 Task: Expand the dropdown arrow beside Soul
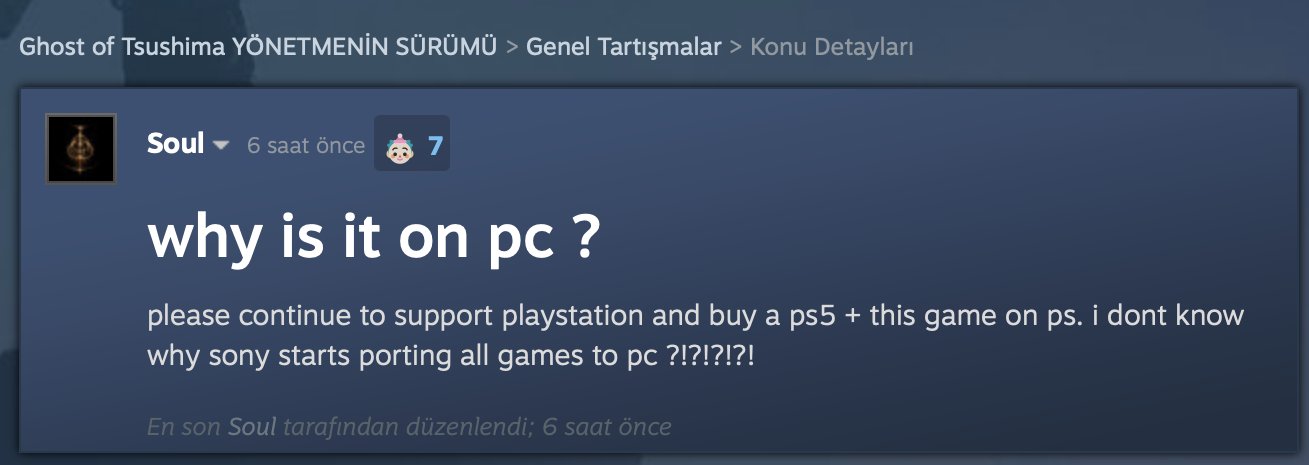coord(222,146)
